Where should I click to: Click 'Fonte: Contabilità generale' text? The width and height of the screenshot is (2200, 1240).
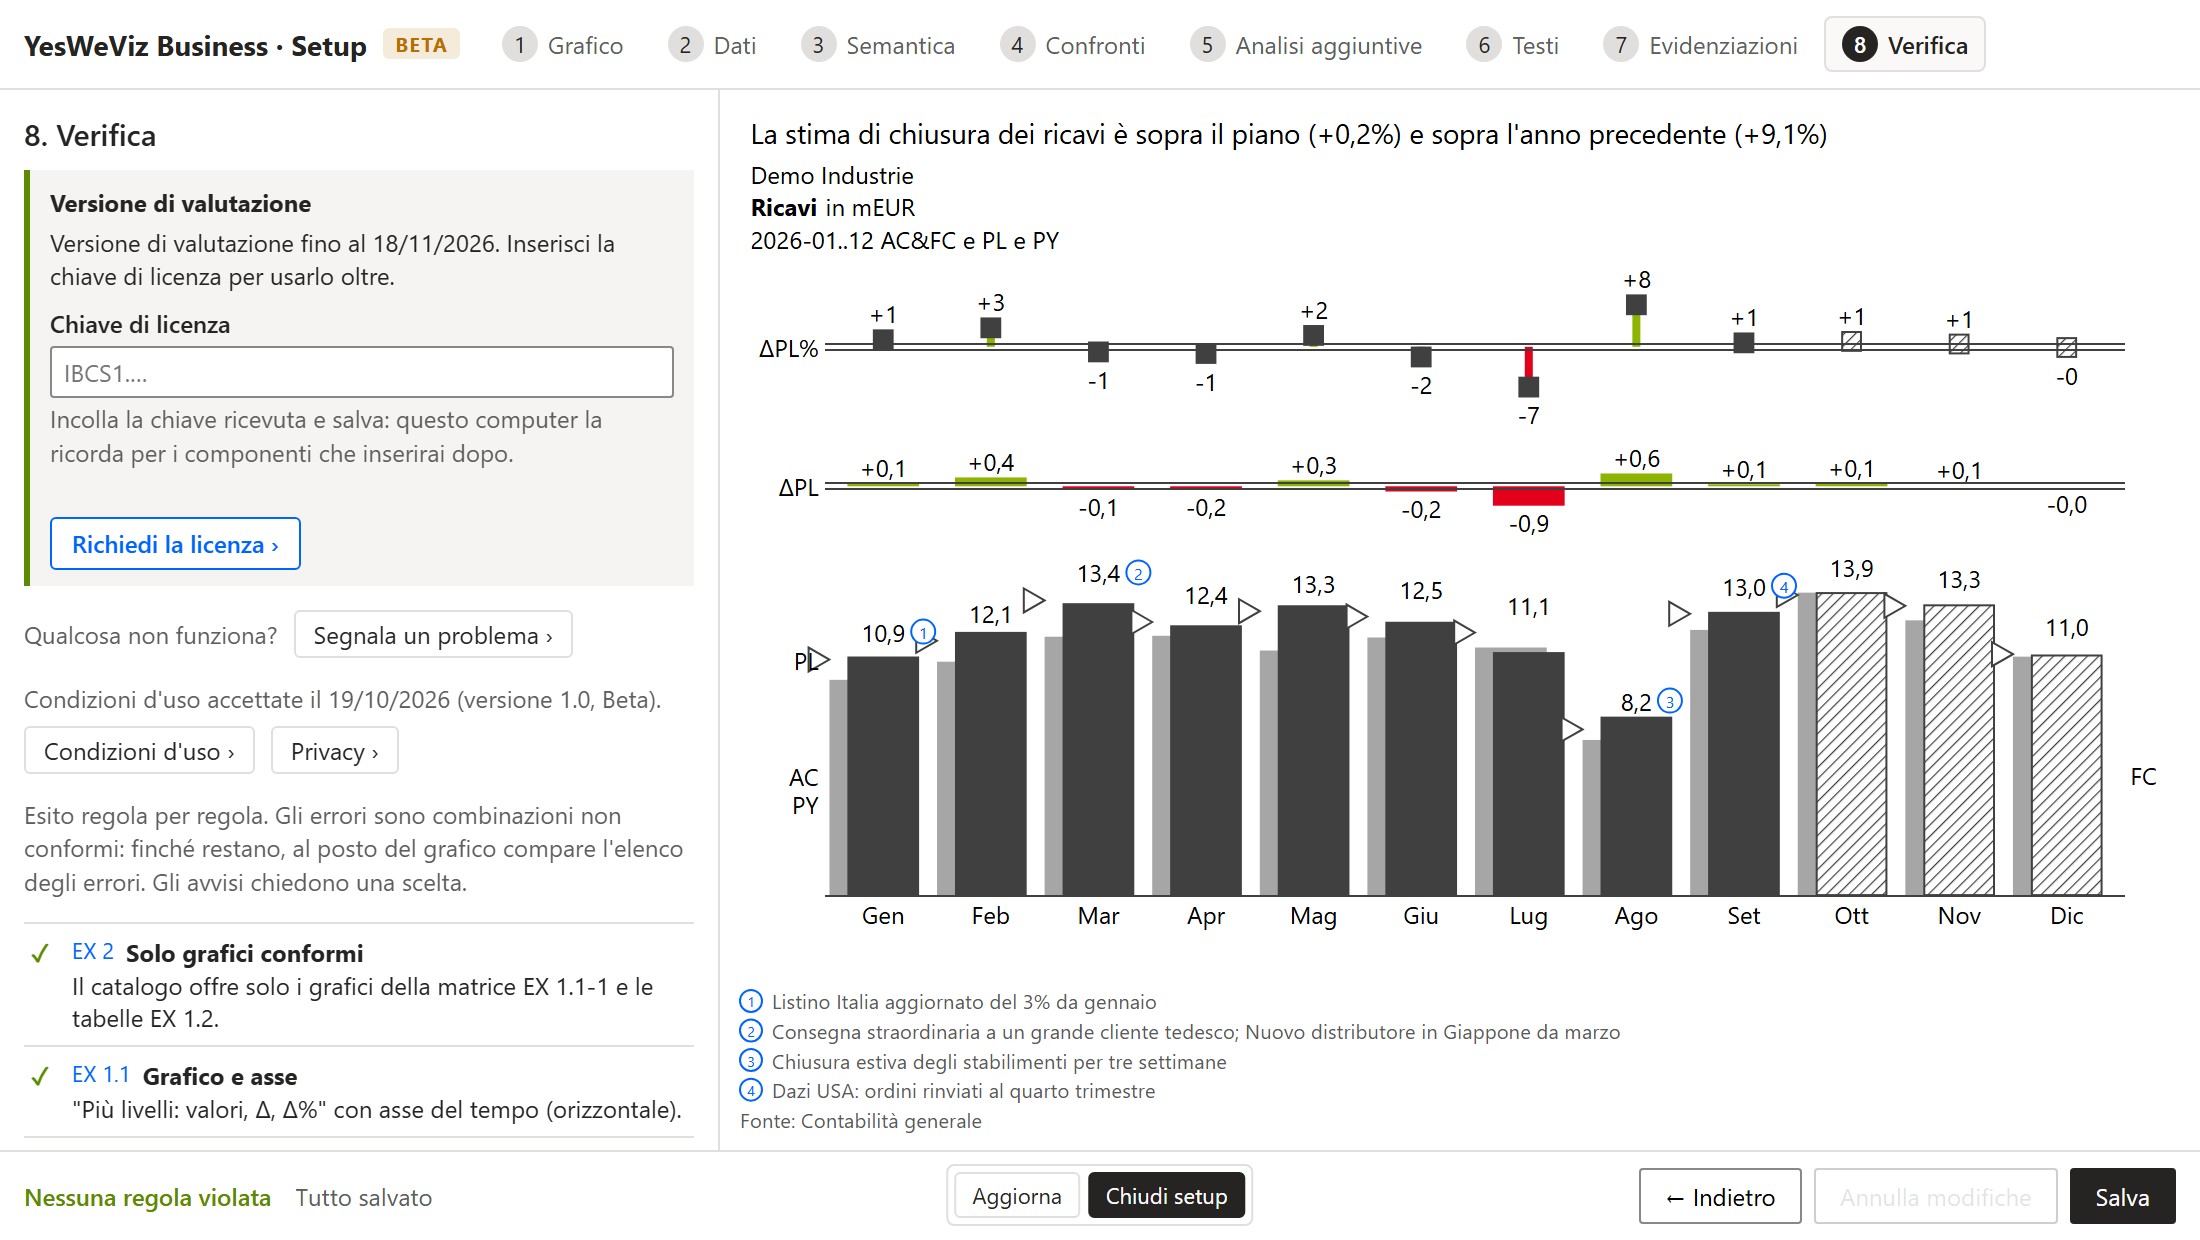click(x=861, y=1121)
